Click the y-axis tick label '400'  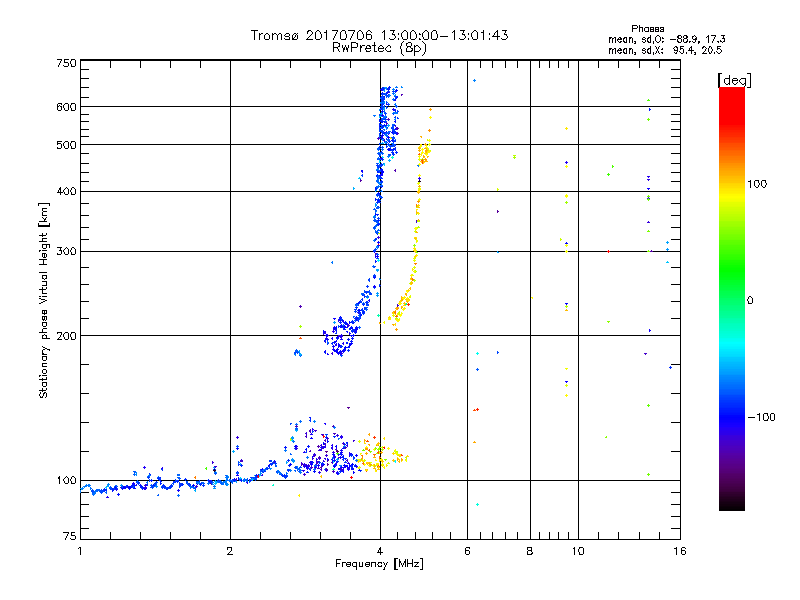click(x=66, y=192)
